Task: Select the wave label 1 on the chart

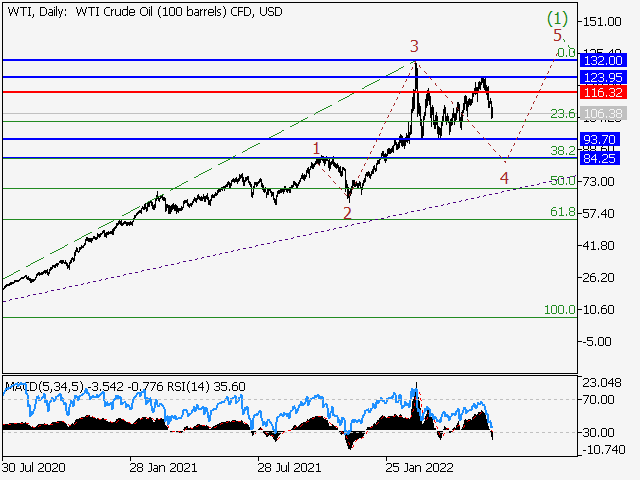Action: point(316,148)
